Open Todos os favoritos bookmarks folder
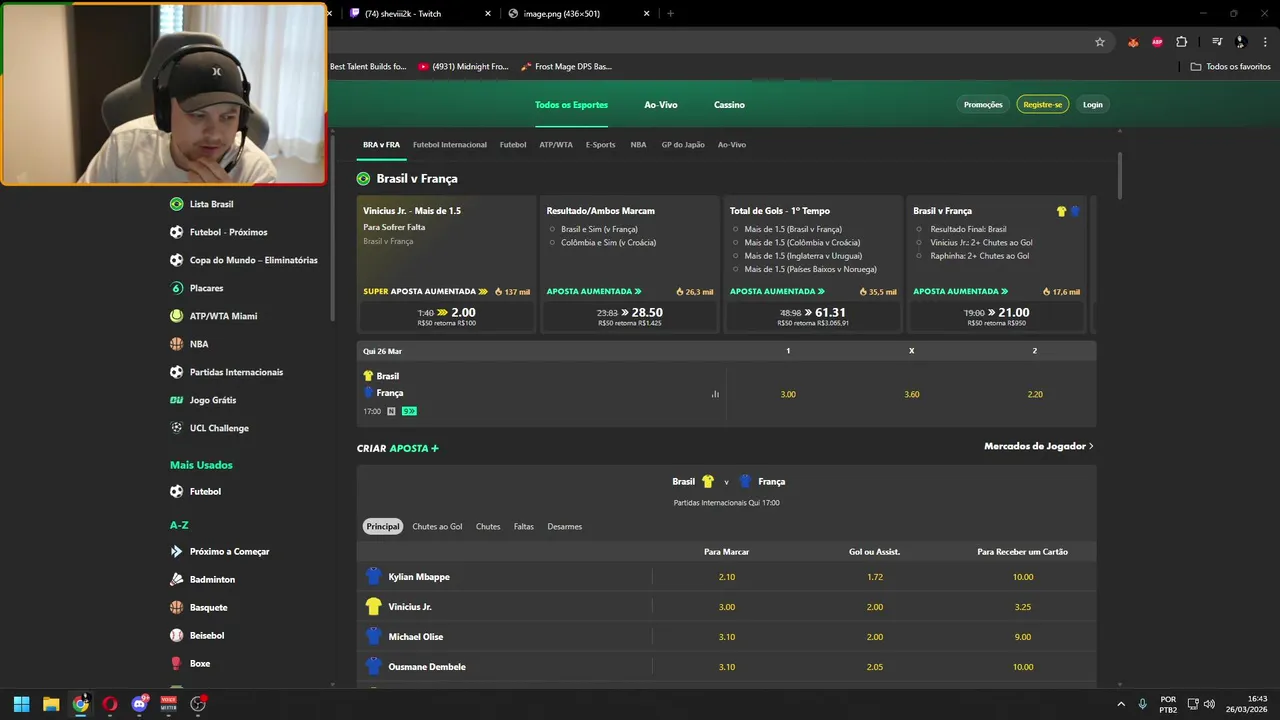 (1231, 67)
